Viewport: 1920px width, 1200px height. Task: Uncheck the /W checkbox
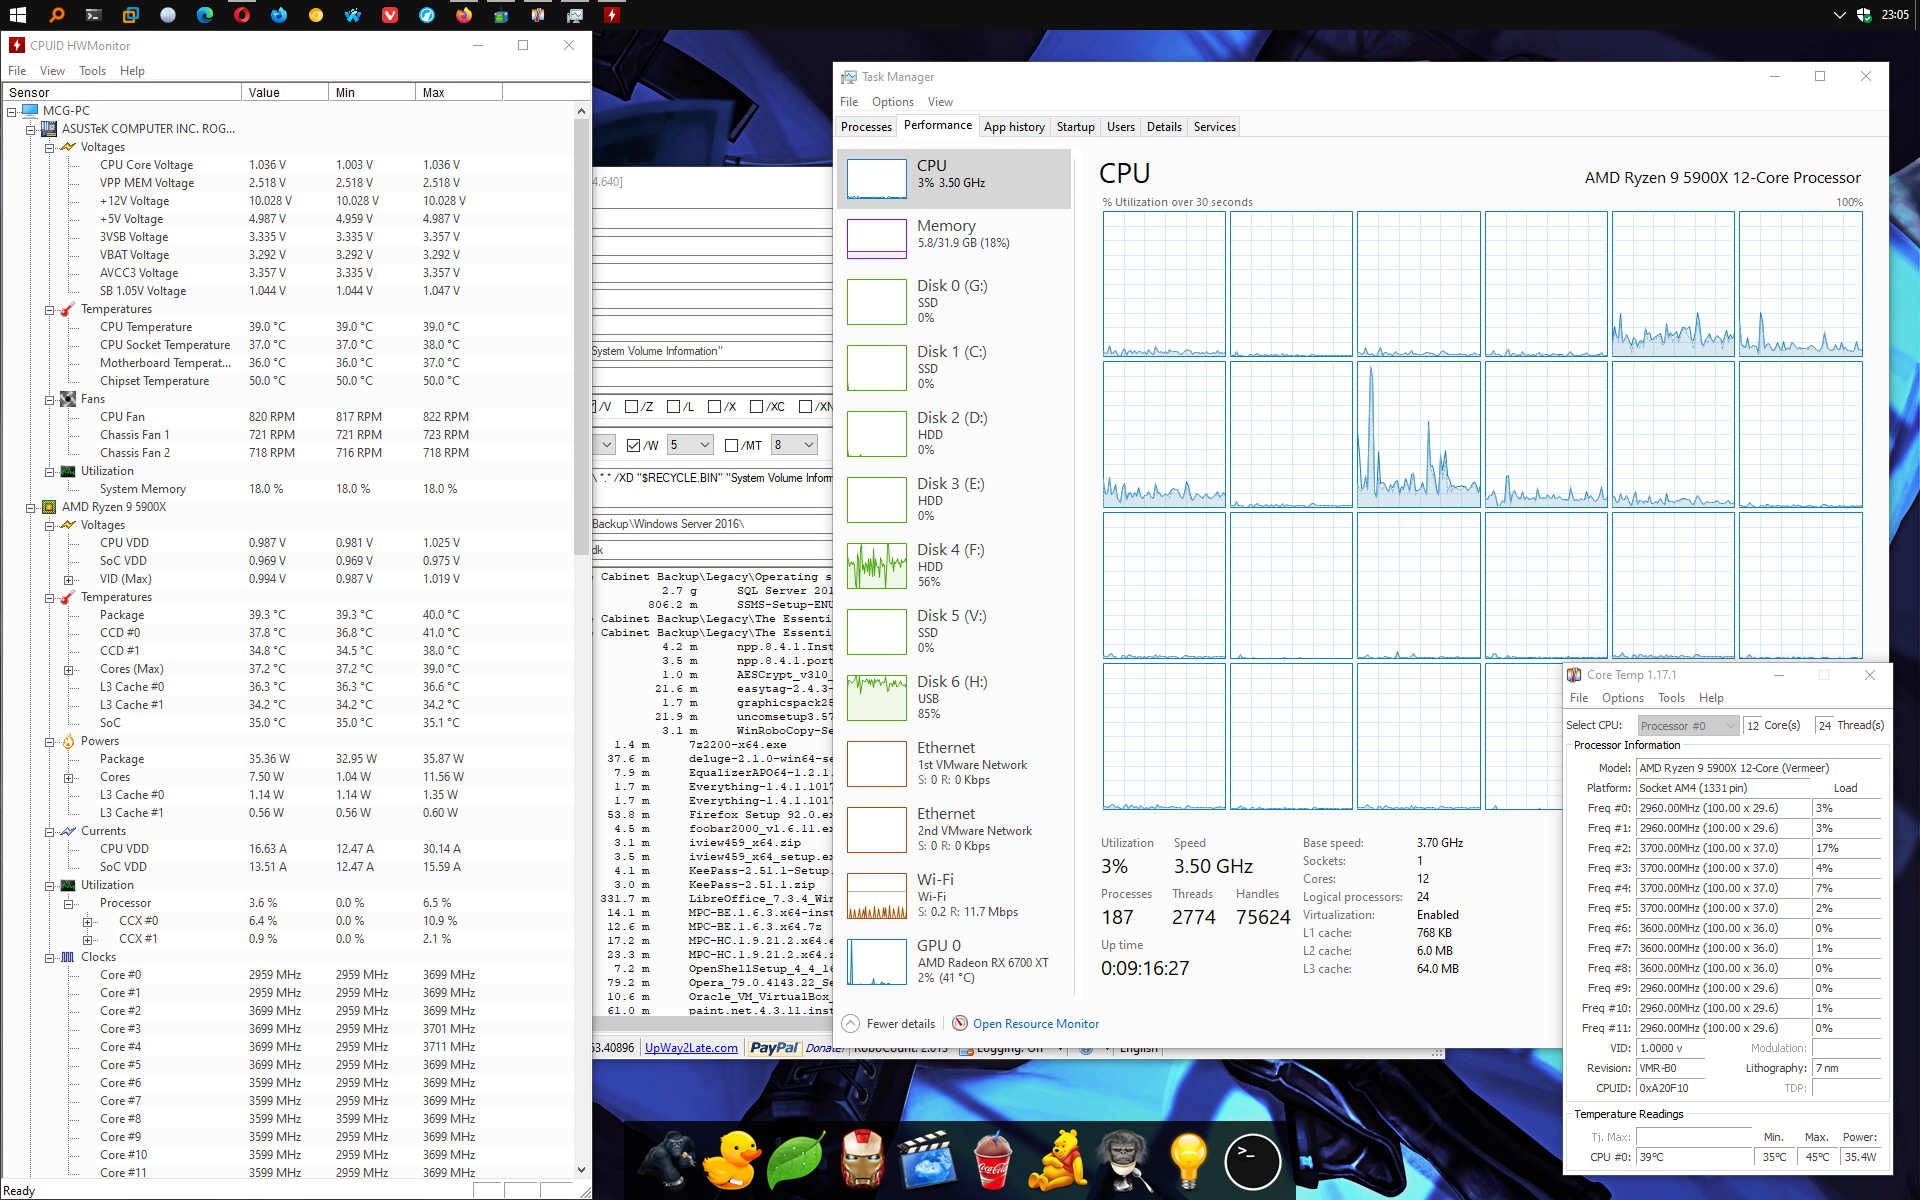633,445
